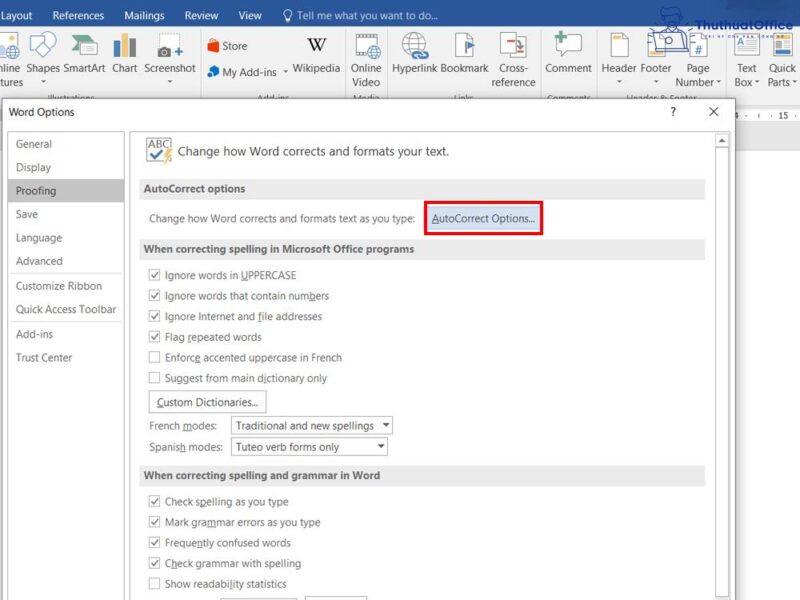Select the Screenshot tool
The height and width of the screenshot is (600, 800).
169,52
